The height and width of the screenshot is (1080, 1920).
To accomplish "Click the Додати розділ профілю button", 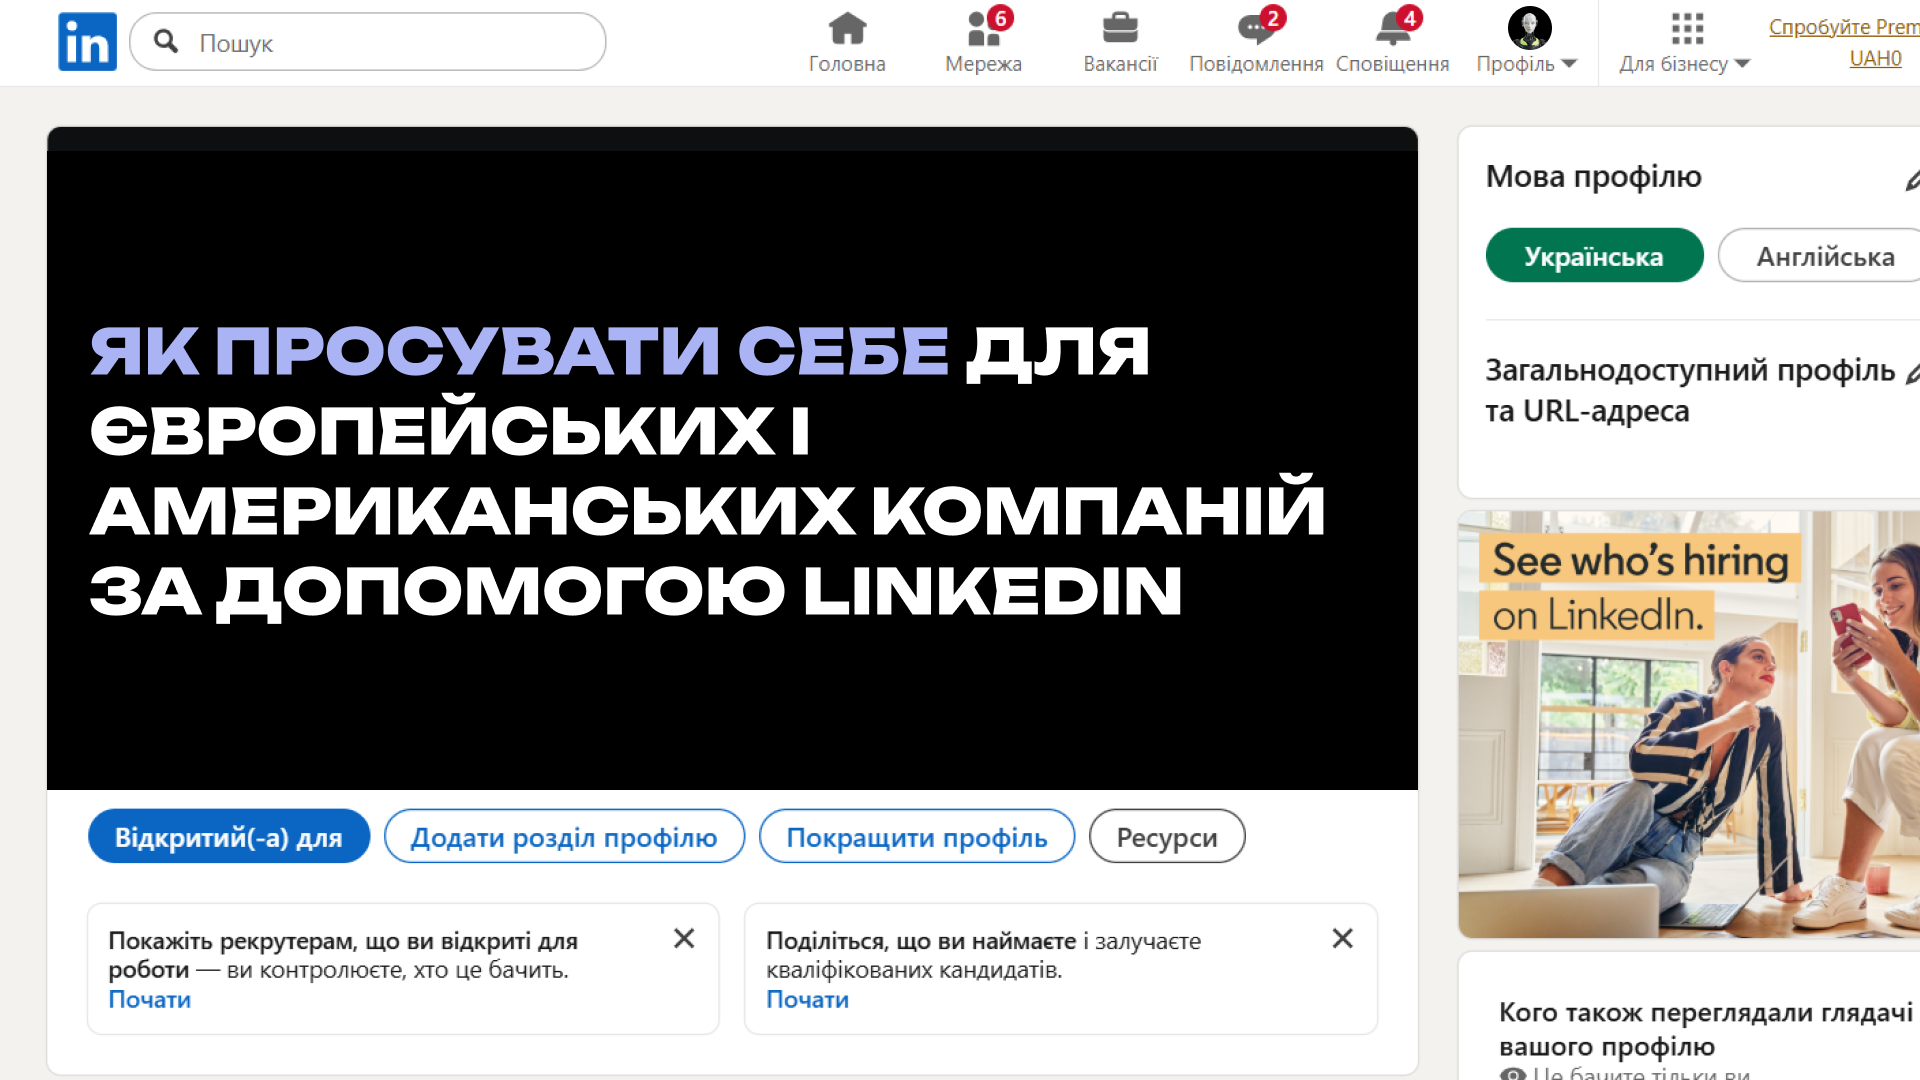I will [x=564, y=837].
